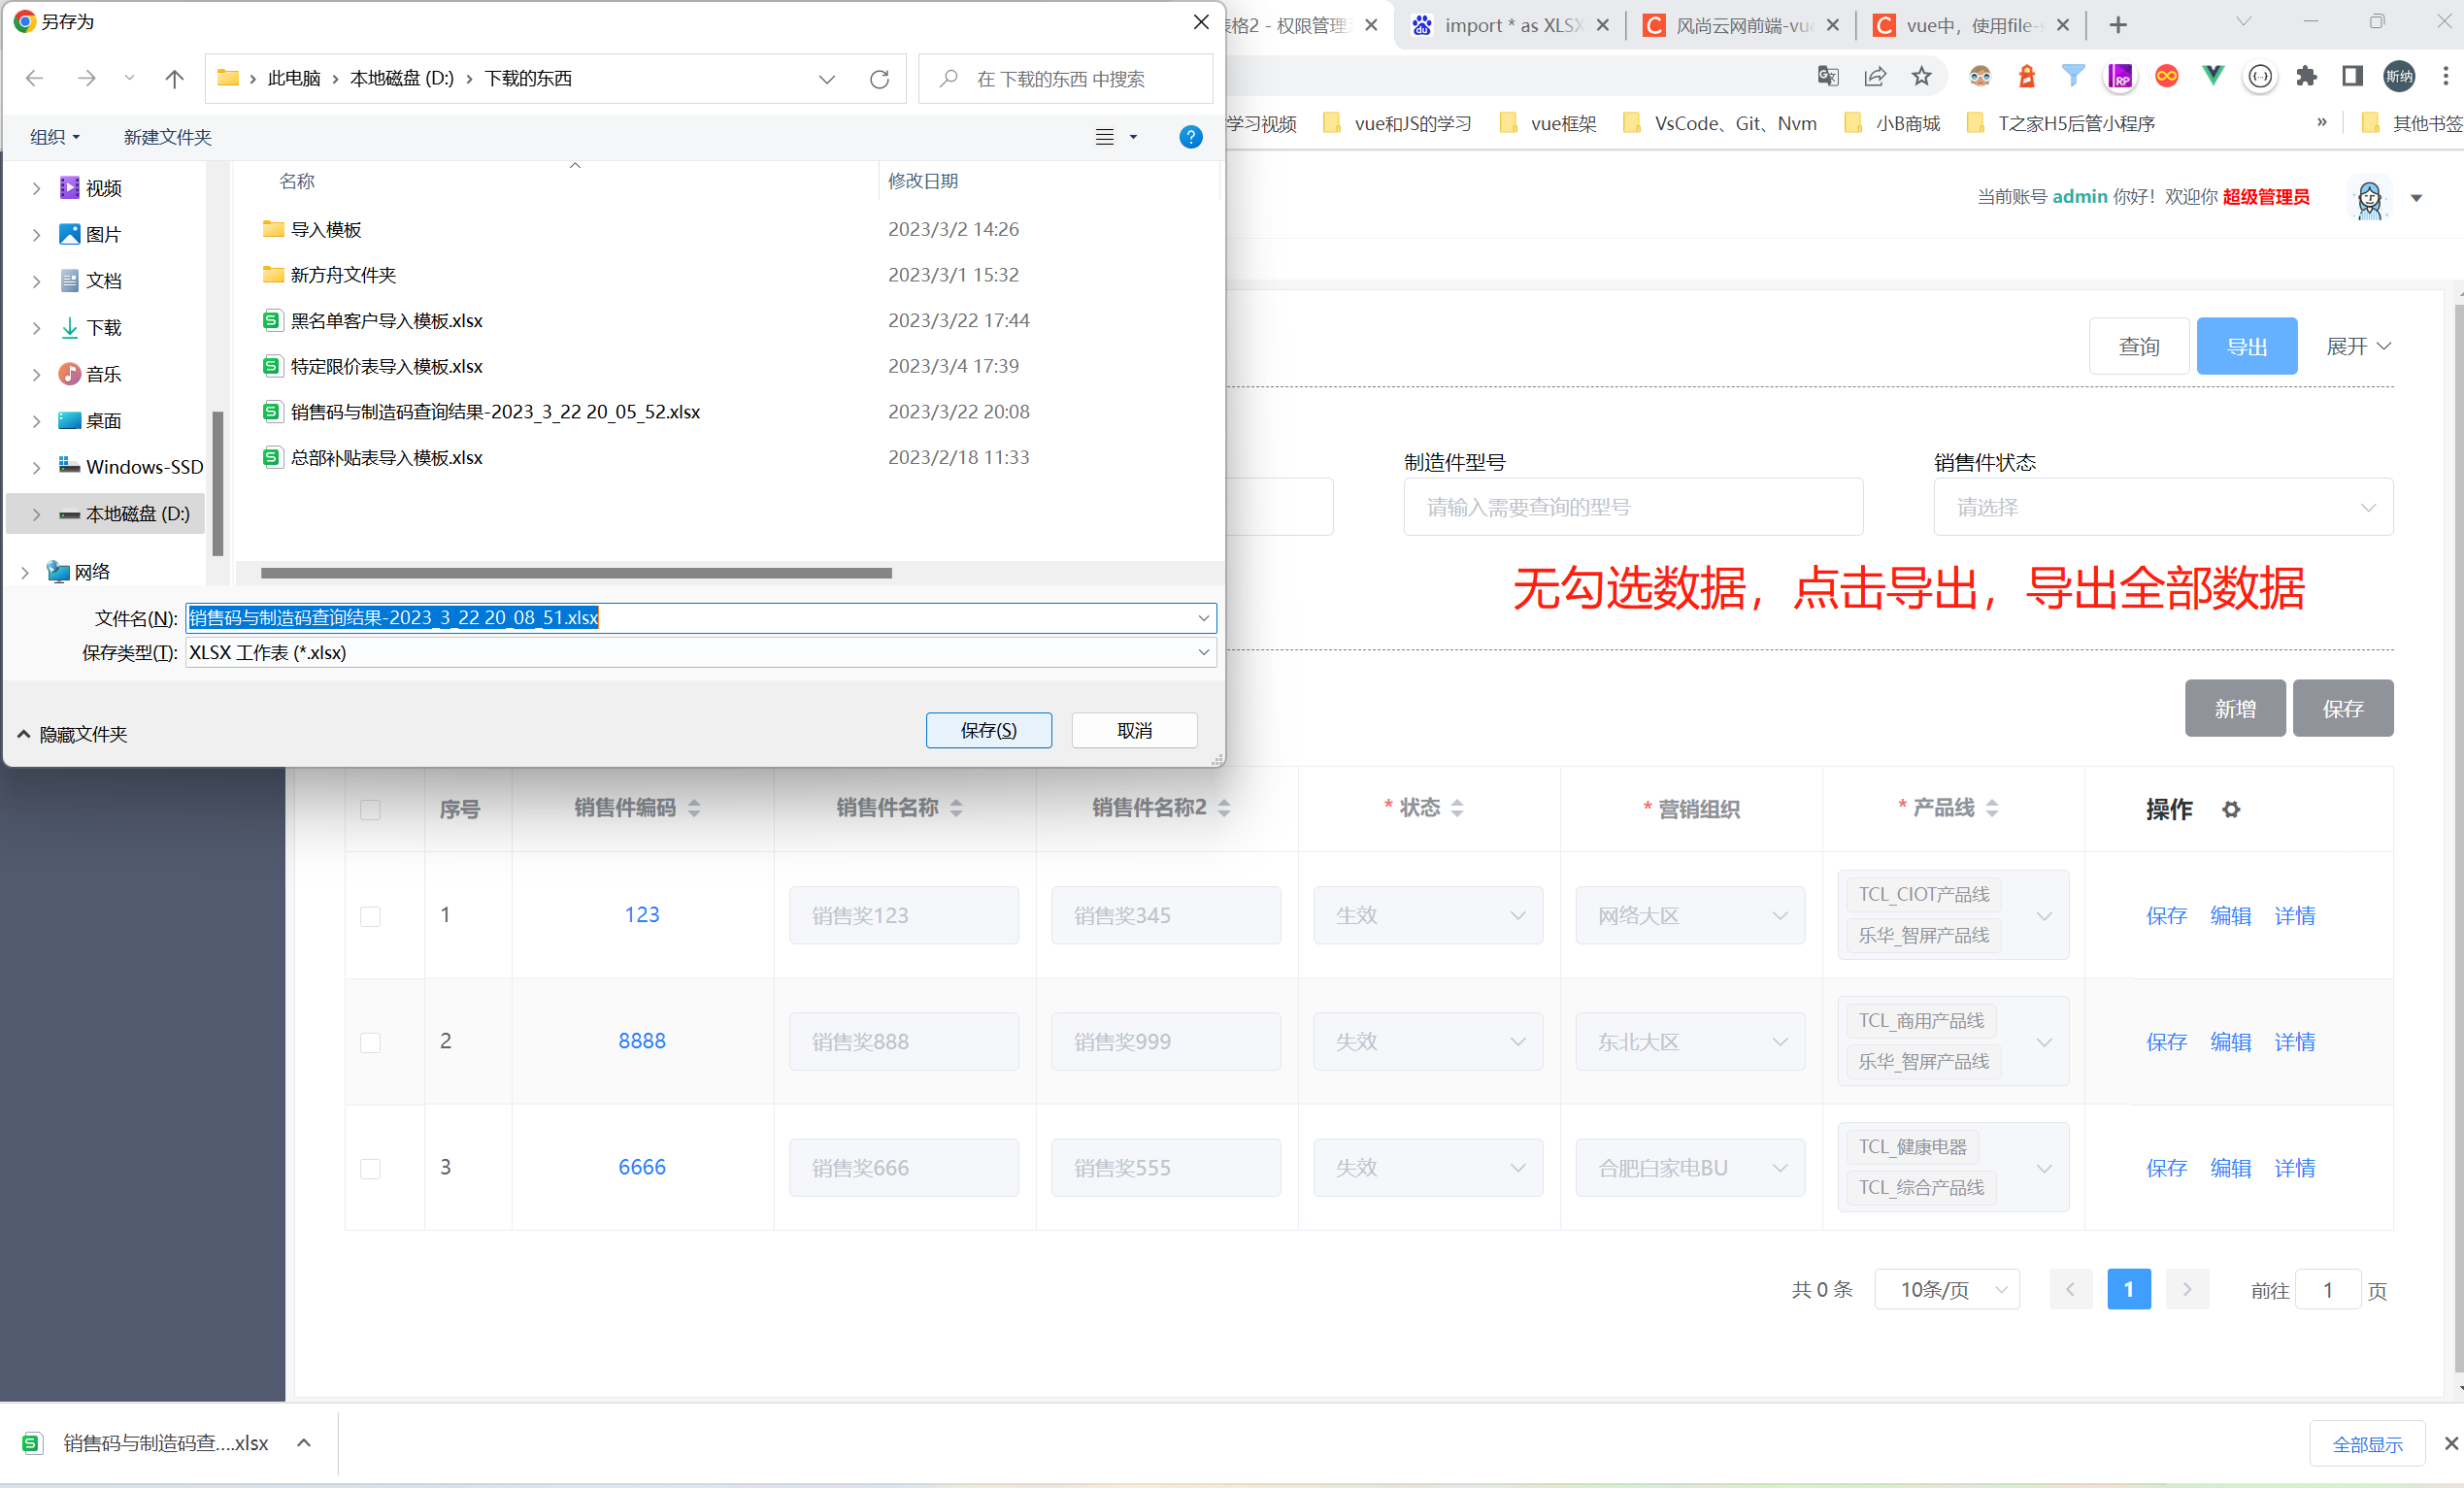Click the 保存(S) button in dialog

click(x=988, y=730)
